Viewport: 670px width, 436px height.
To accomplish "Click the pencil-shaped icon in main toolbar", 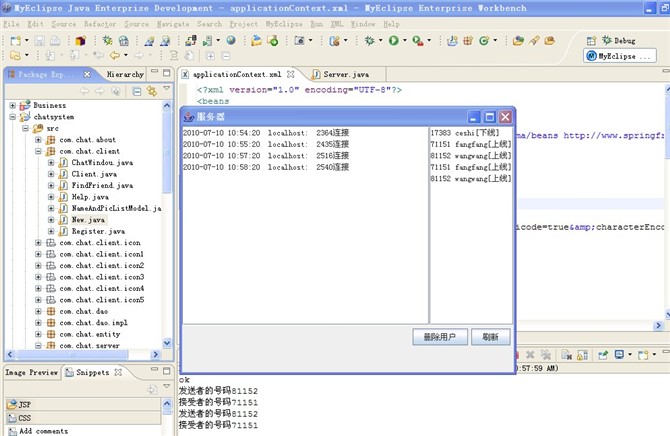I will tap(534, 41).
